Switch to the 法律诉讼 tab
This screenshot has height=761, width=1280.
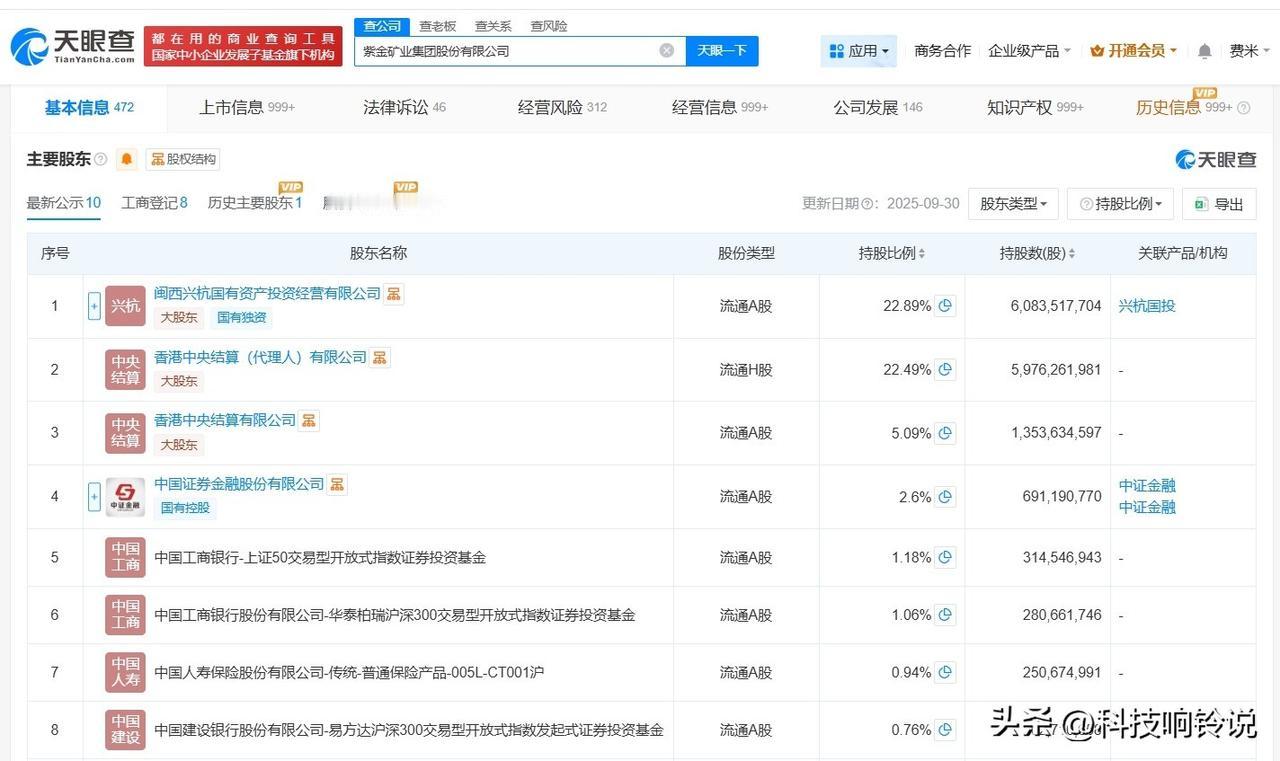pyautogui.click(x=404, y=108)
